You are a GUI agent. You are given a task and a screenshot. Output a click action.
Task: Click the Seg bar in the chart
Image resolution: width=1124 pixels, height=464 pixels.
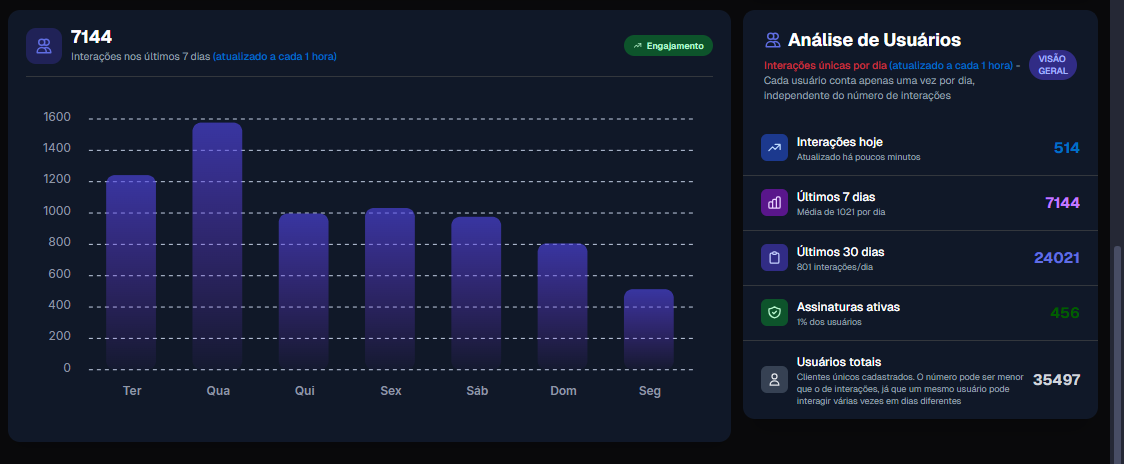pos(649,329)
